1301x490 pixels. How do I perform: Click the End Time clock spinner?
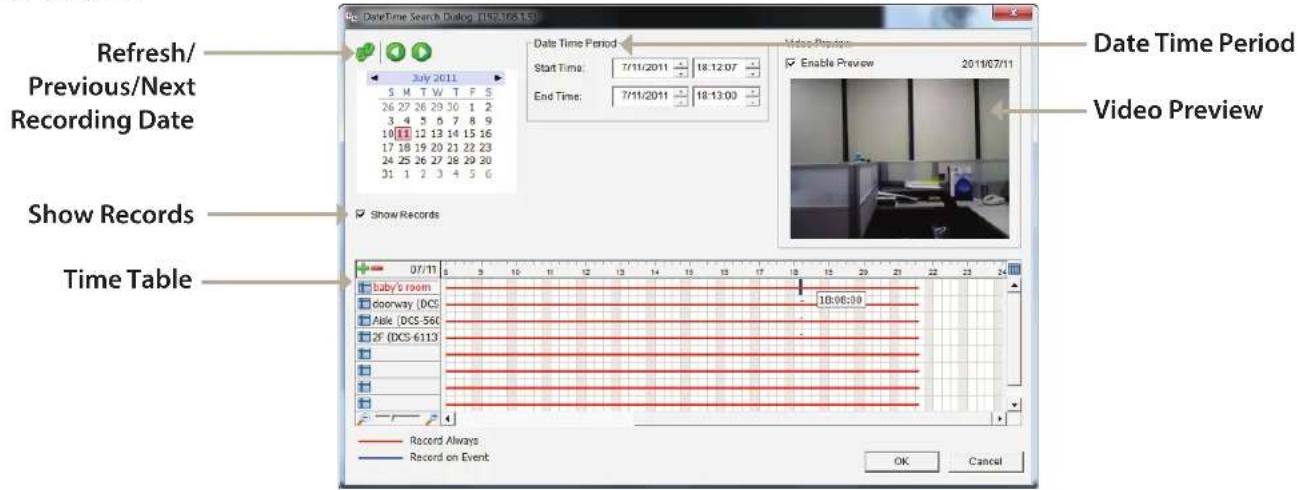click(752, 97)
